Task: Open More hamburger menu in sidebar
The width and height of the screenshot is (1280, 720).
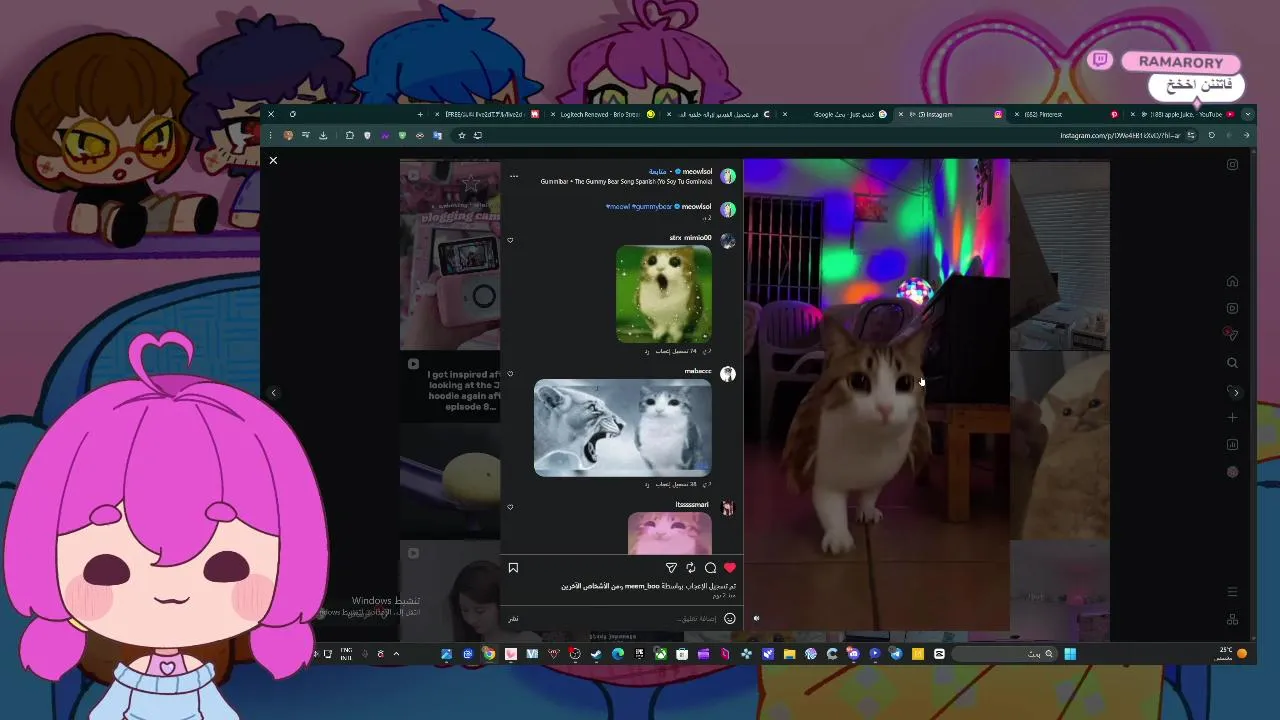Action: tap(1232, 592)
